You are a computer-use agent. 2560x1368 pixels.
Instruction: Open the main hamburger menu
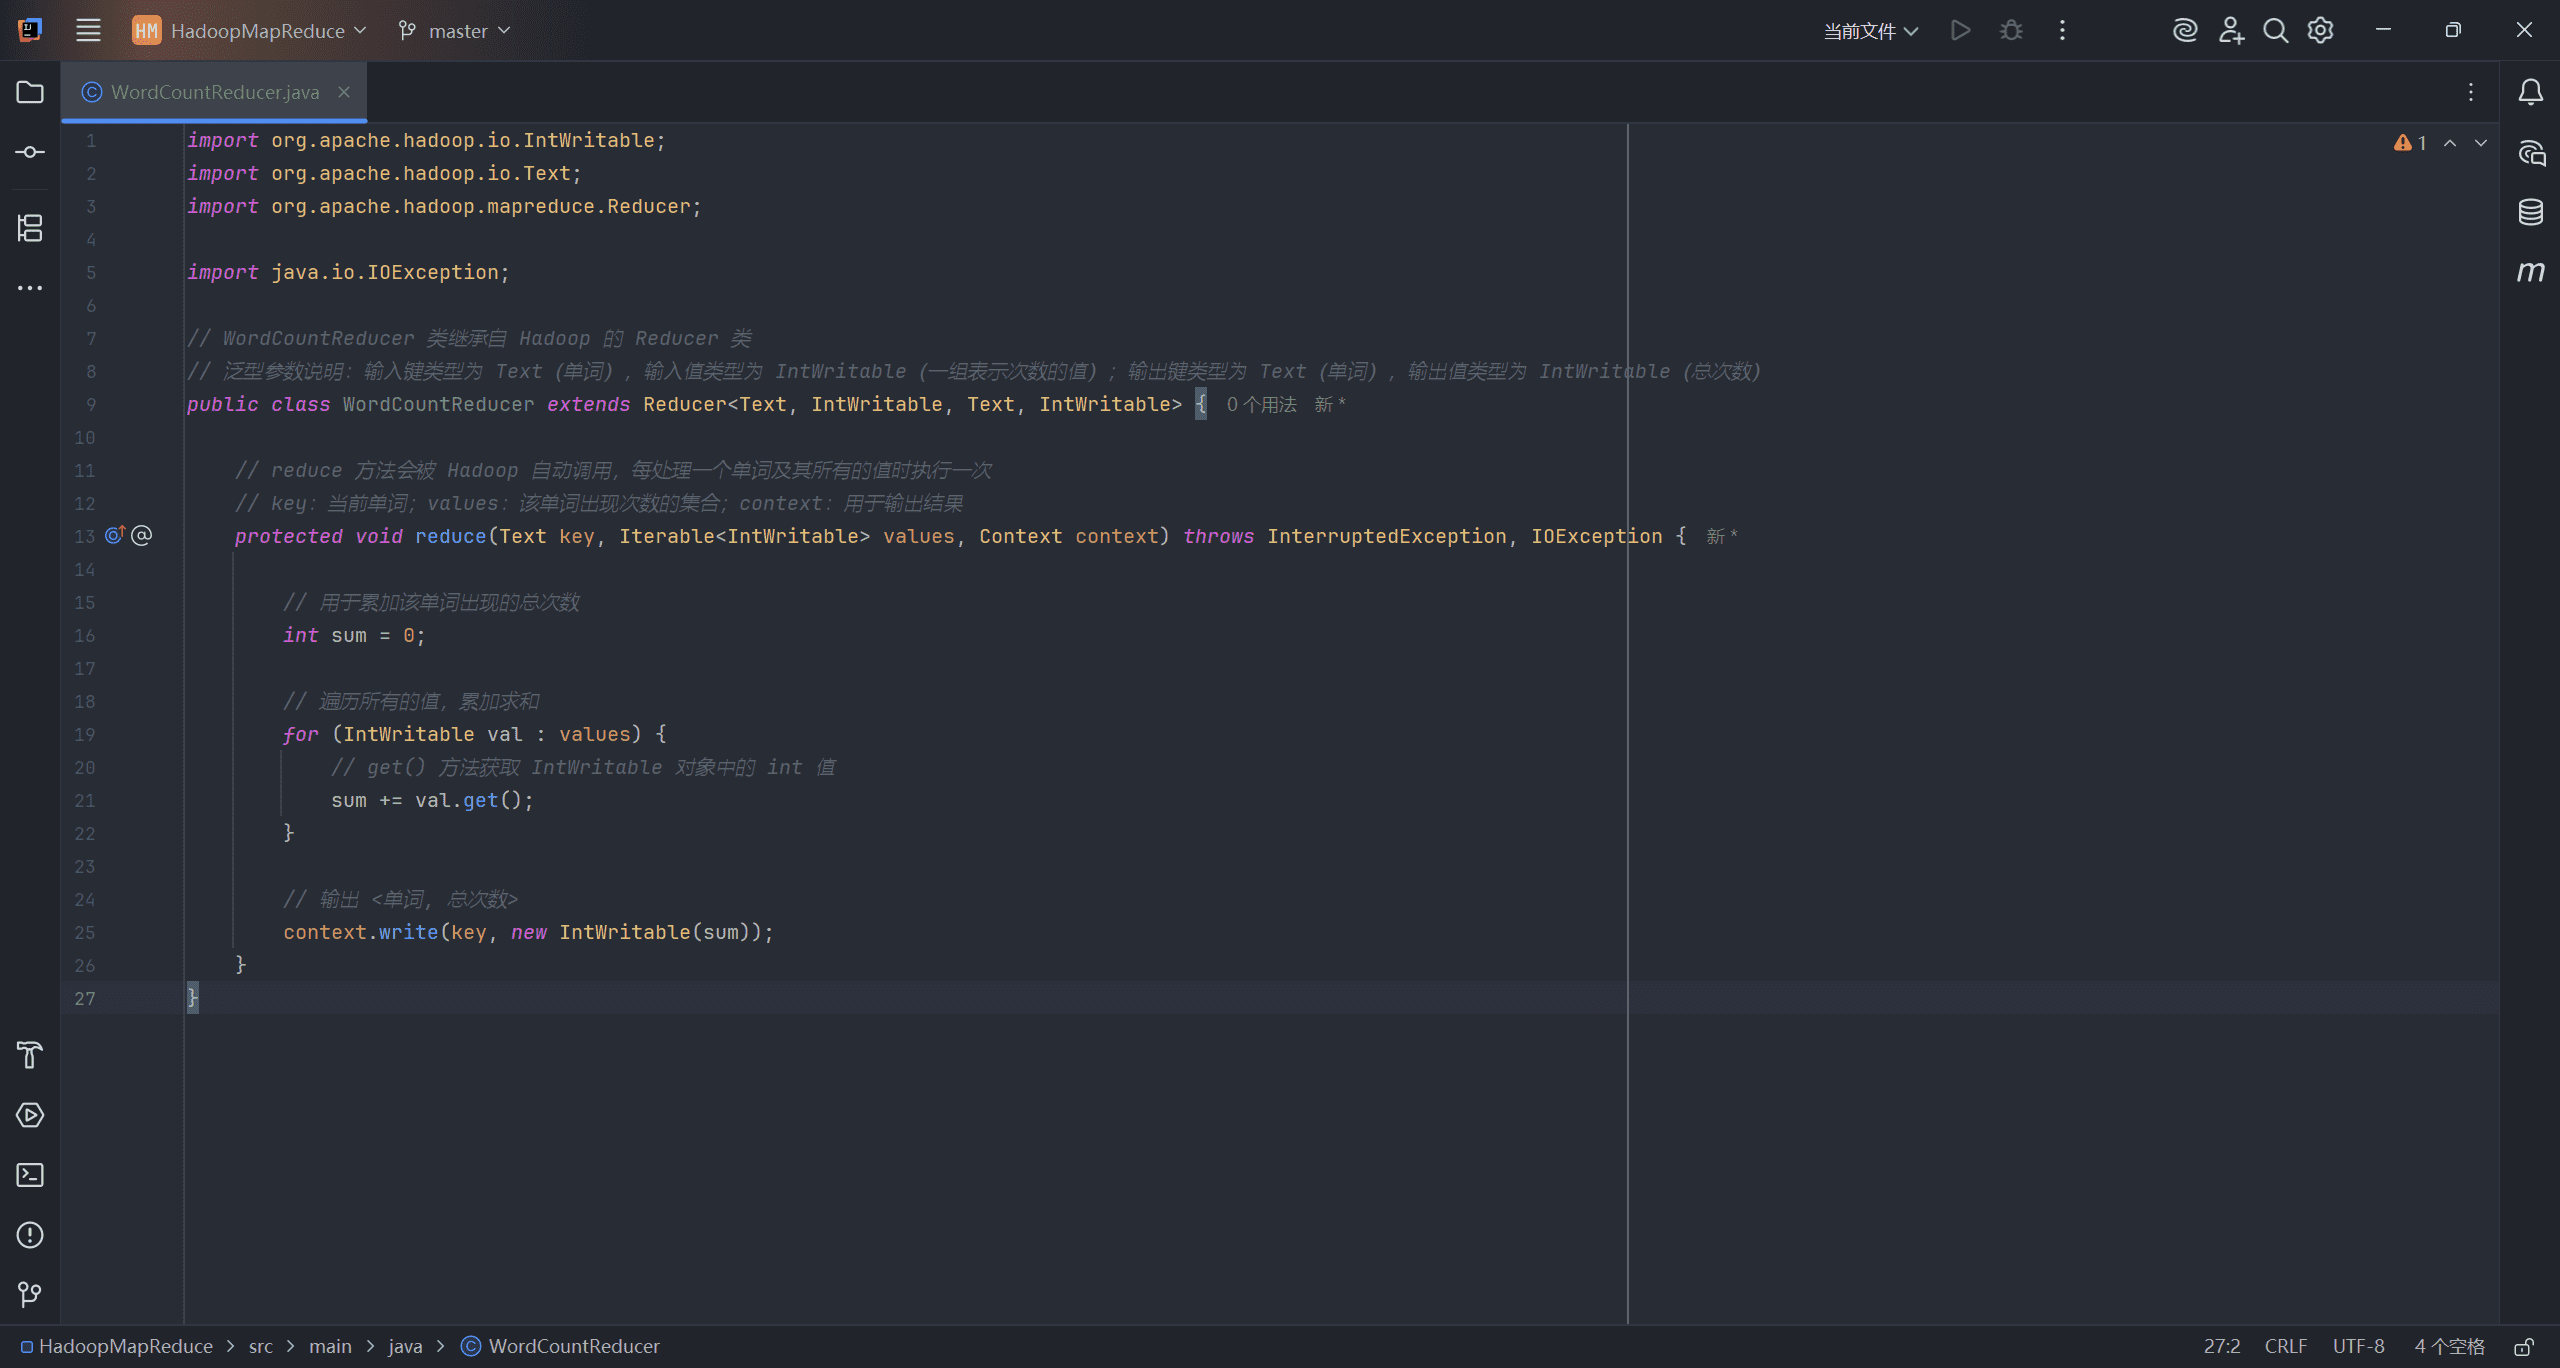point(88,31)
